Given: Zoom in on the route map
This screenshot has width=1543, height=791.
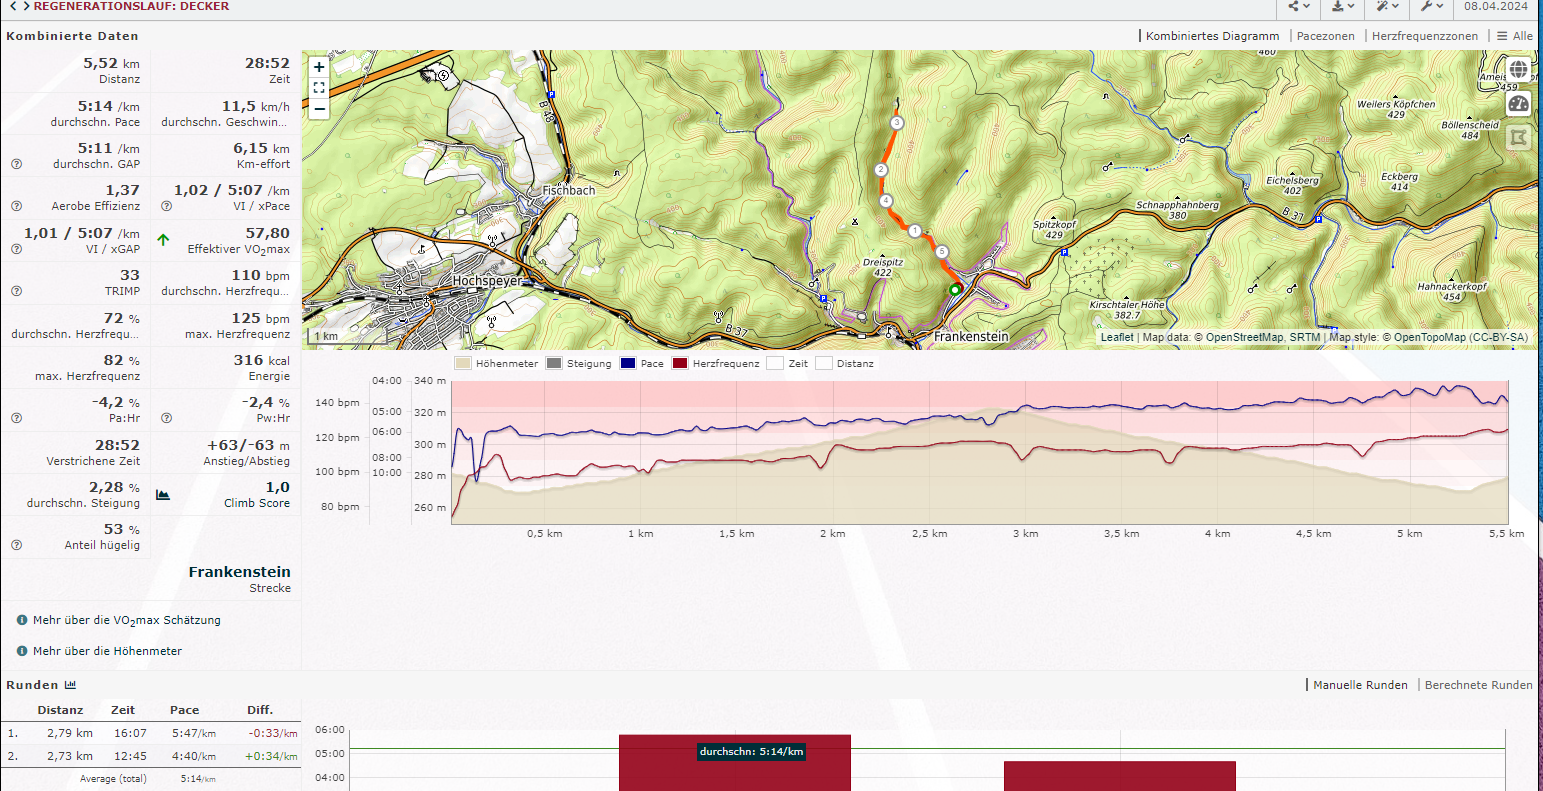Looking at the screenshot, I should coord(319,67).
